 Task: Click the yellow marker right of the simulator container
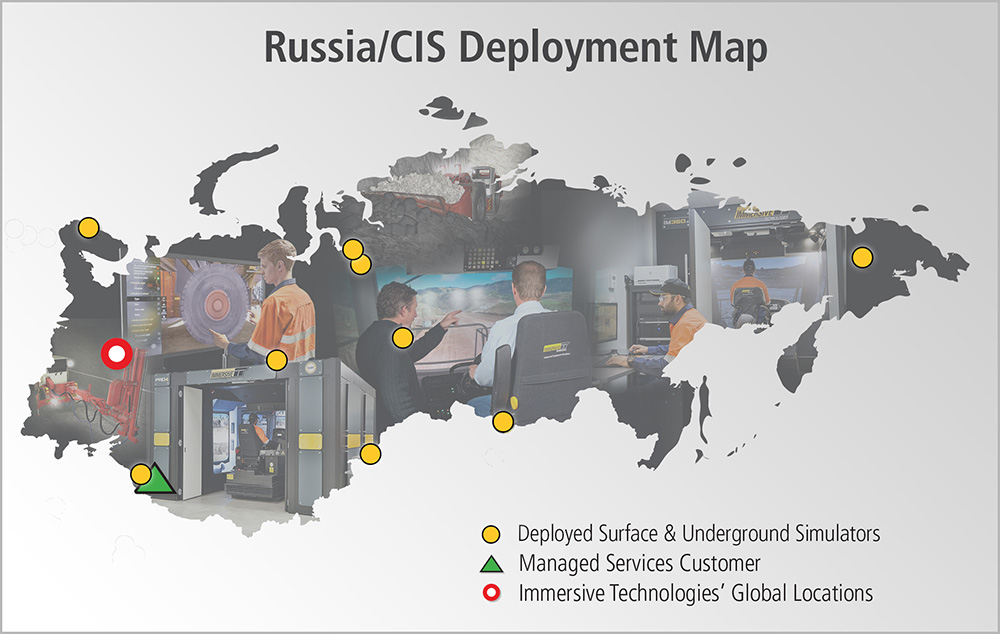pyautogui.click(x=370, y=454)
